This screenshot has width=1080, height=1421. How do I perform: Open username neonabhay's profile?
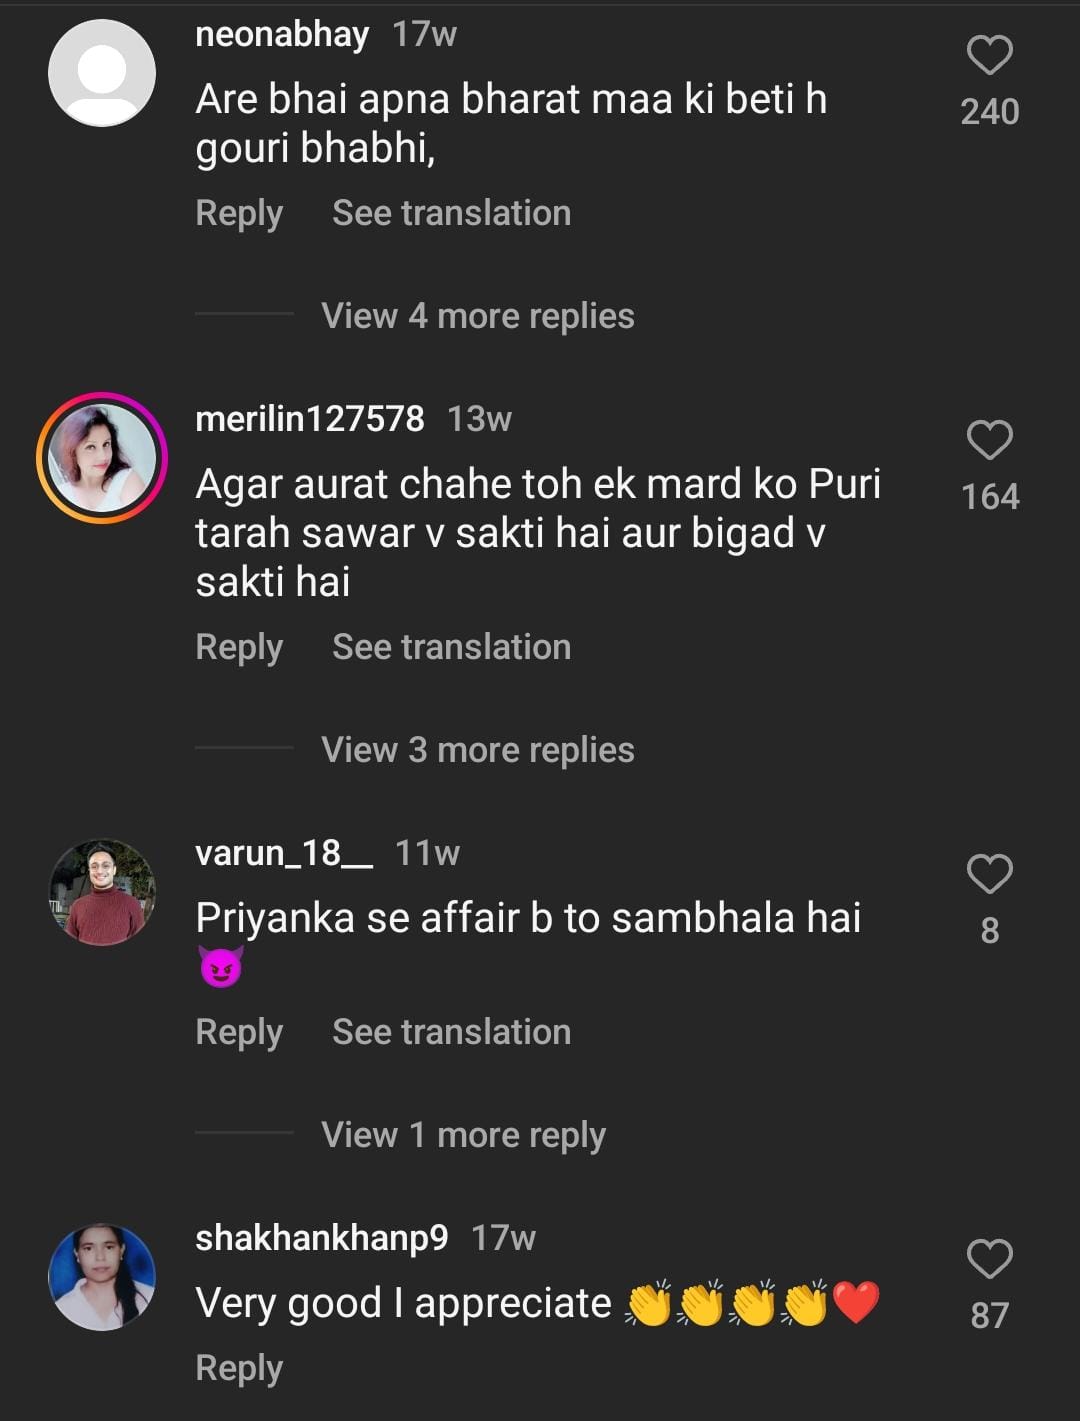[282, 34]
